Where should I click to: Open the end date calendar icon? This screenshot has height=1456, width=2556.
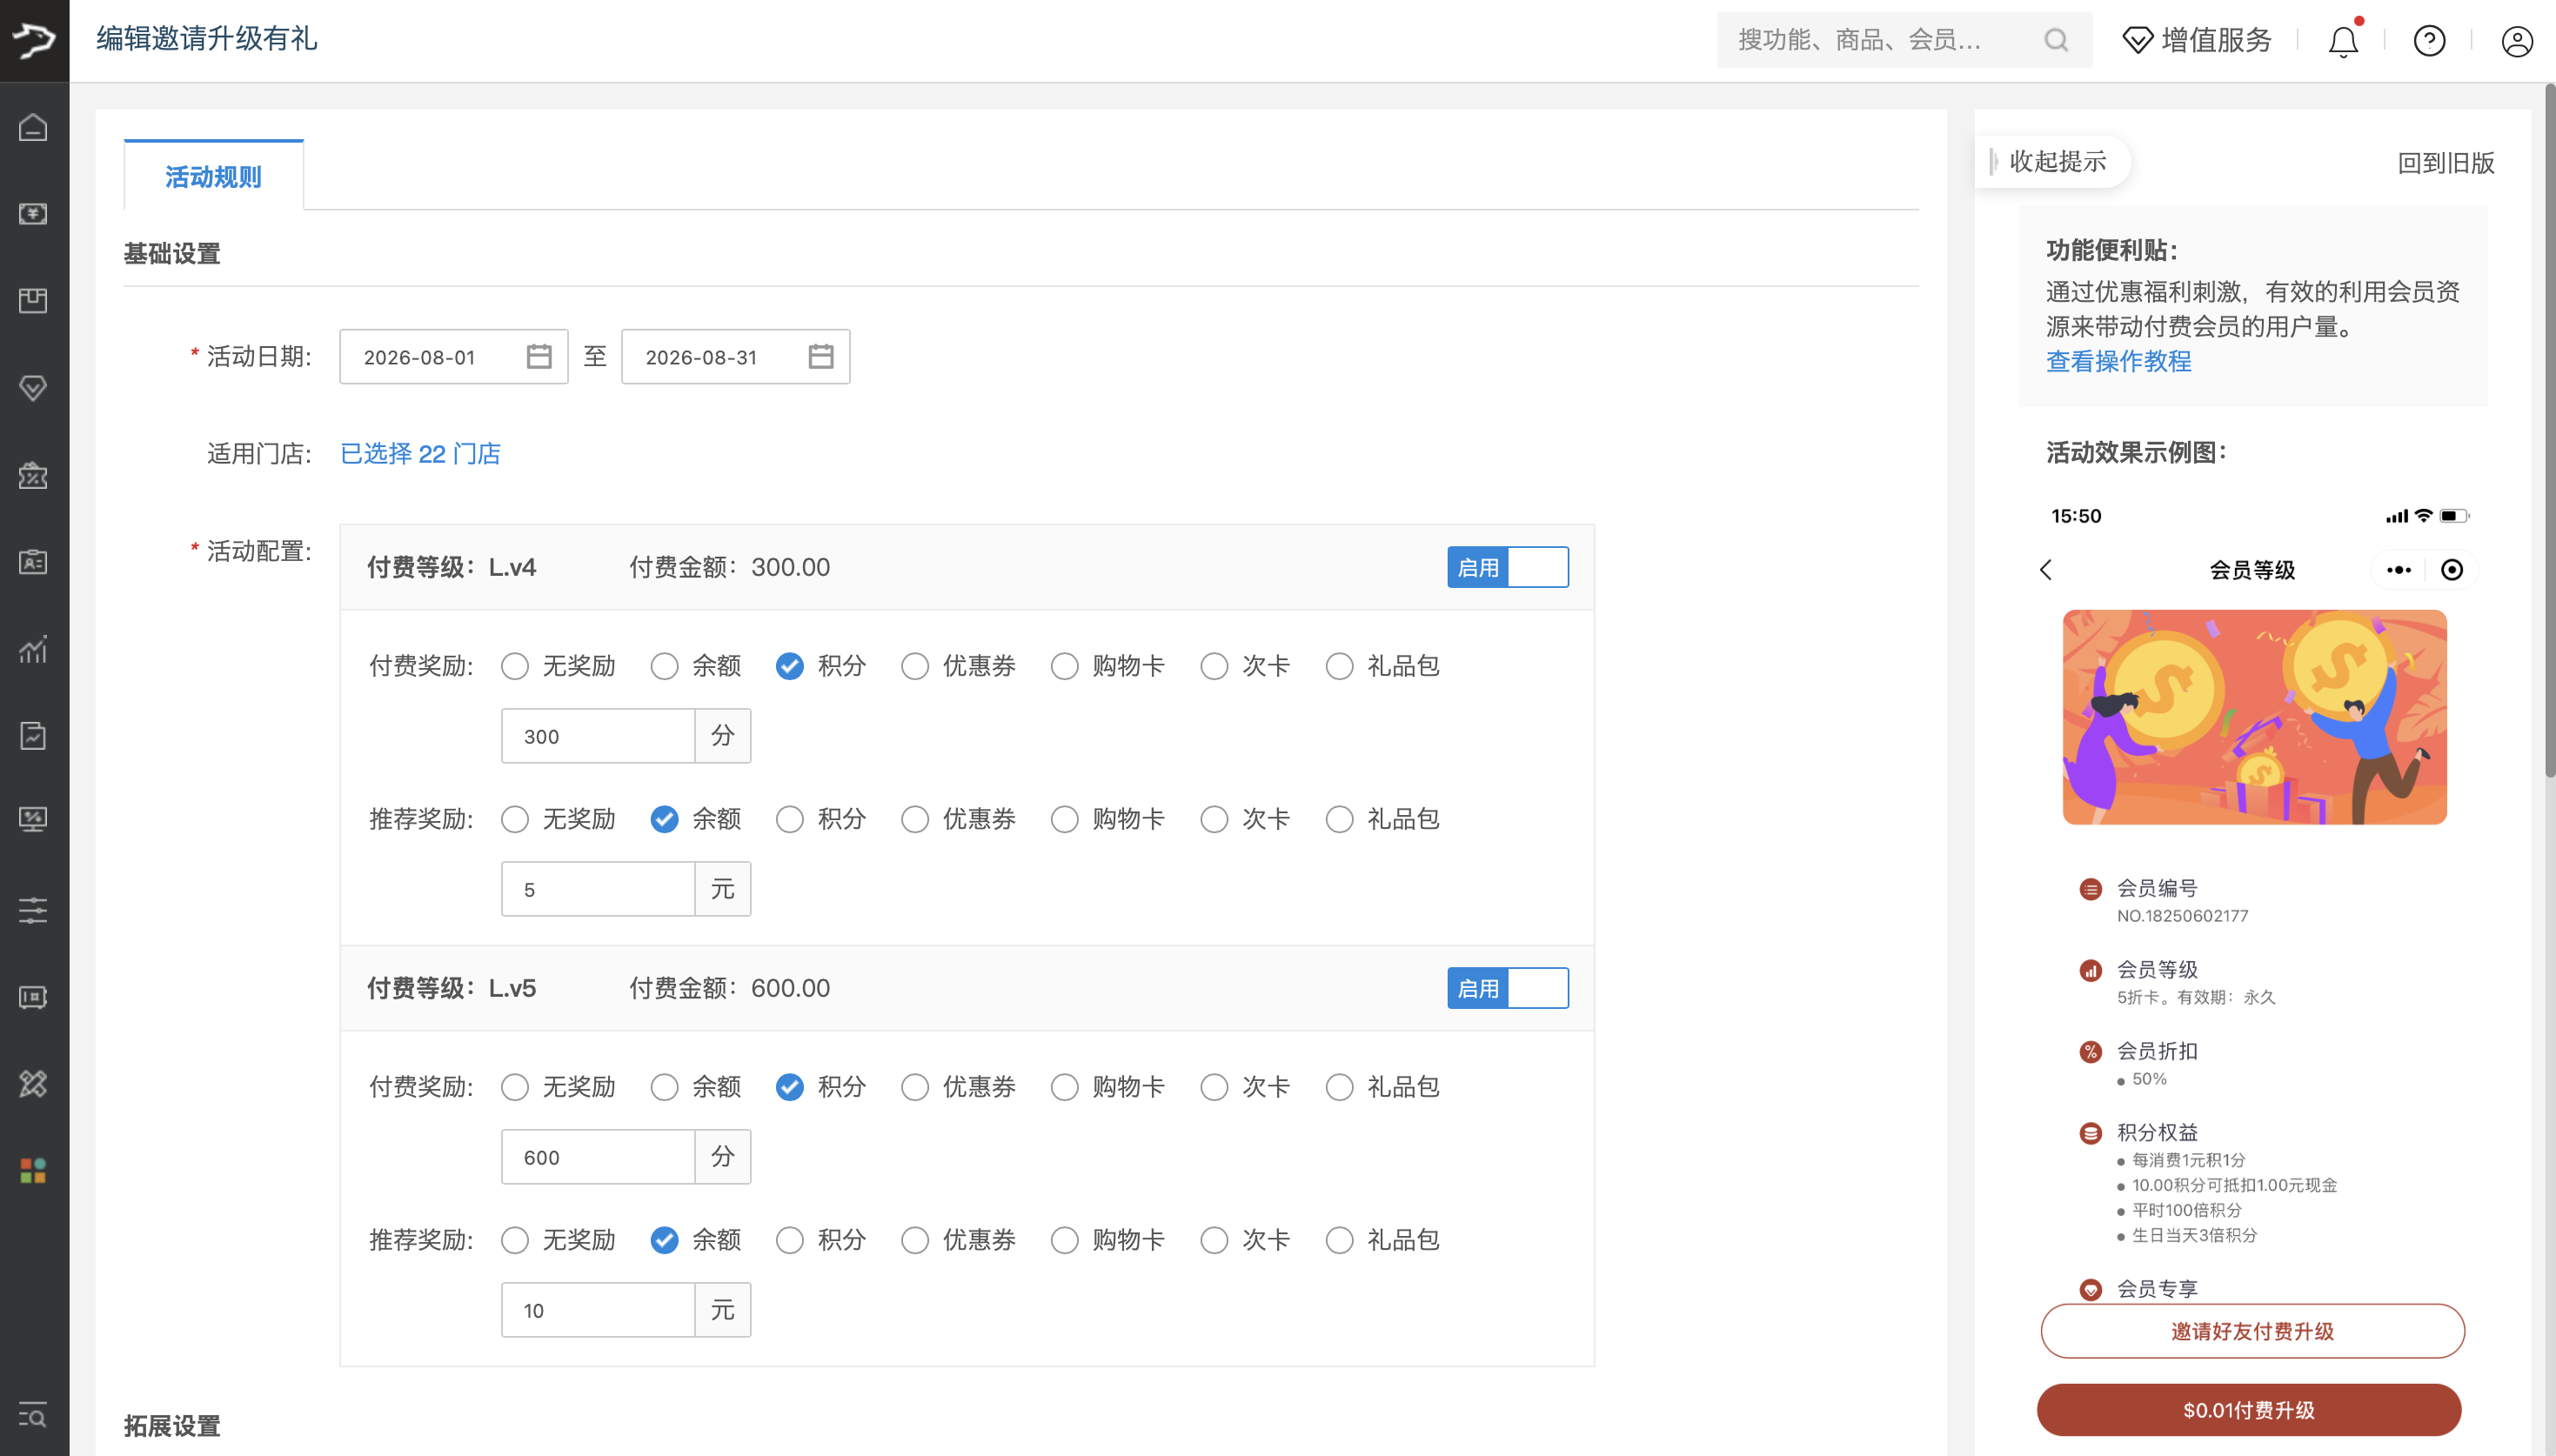[821, 357]
